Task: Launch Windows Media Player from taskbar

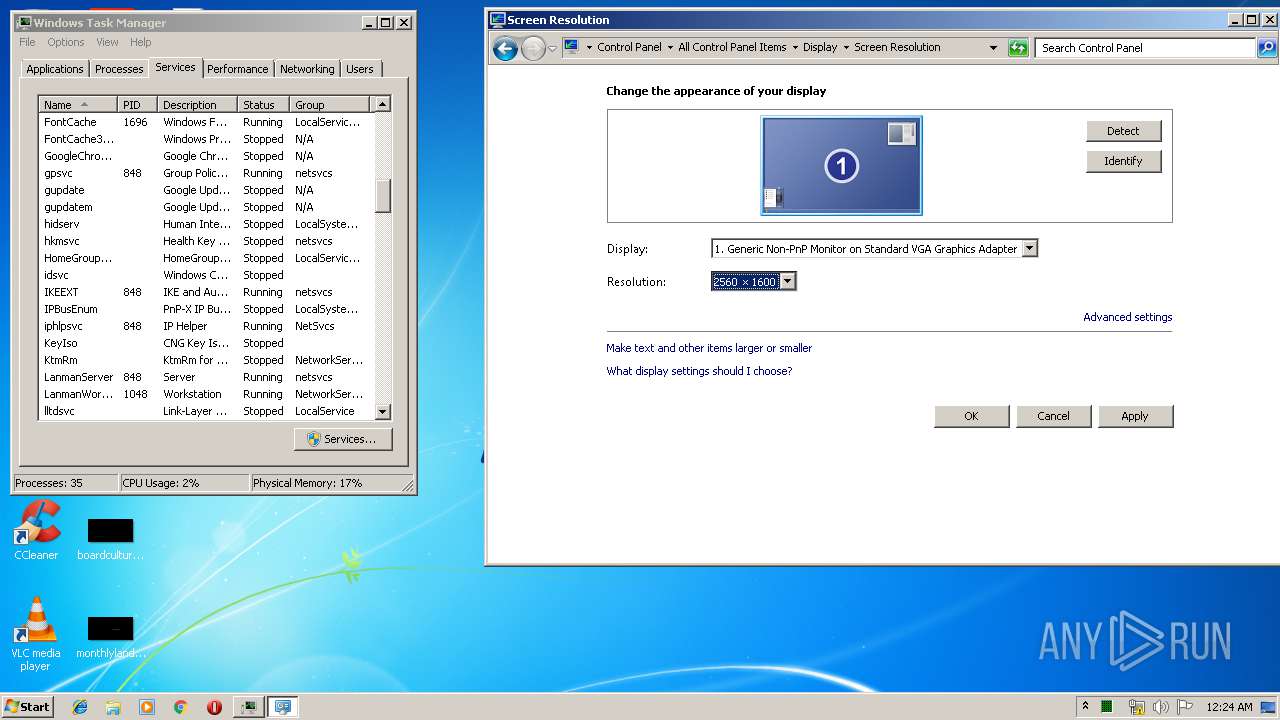Action: tap(147, 707)
